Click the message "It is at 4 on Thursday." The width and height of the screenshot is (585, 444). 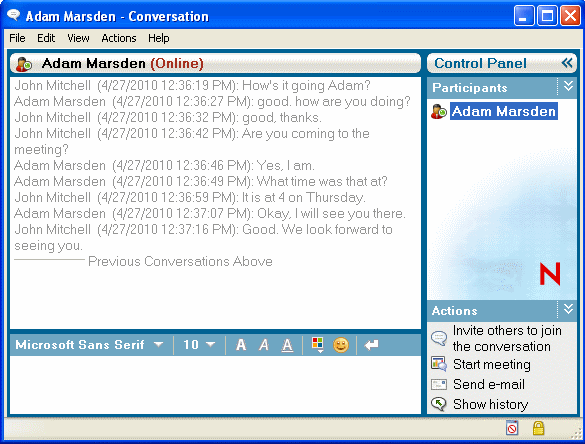coord(304,197)
